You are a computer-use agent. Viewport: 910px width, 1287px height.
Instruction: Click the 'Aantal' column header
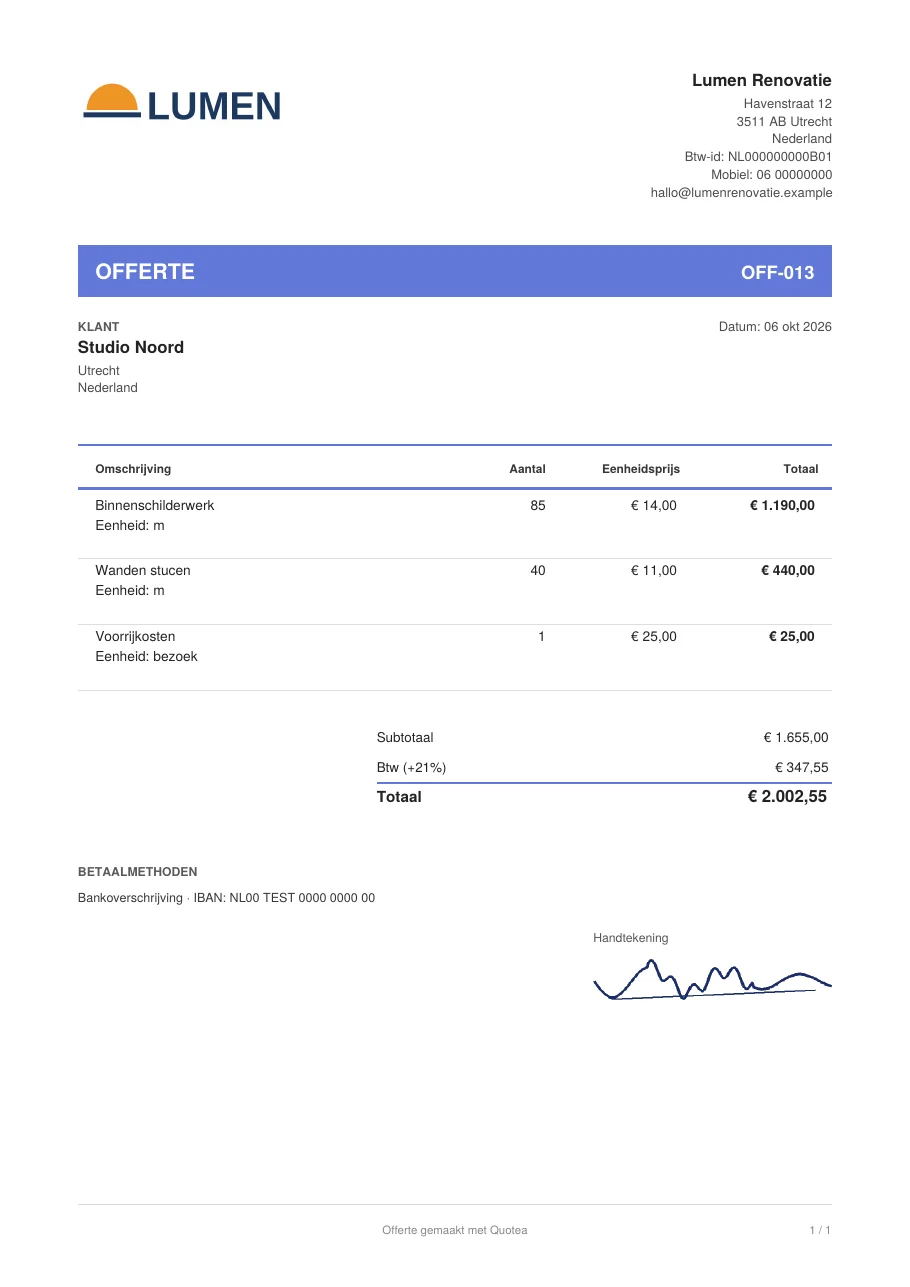[528, 469]
